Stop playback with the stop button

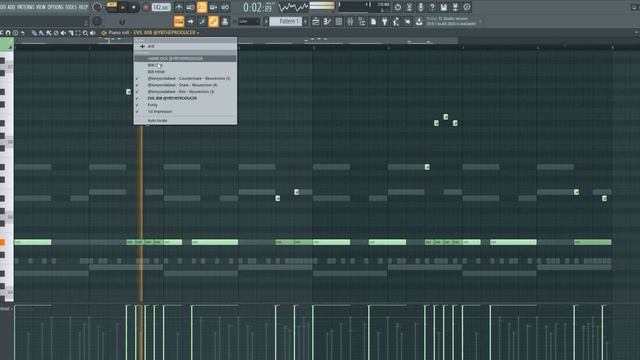(x=133, y=7)
